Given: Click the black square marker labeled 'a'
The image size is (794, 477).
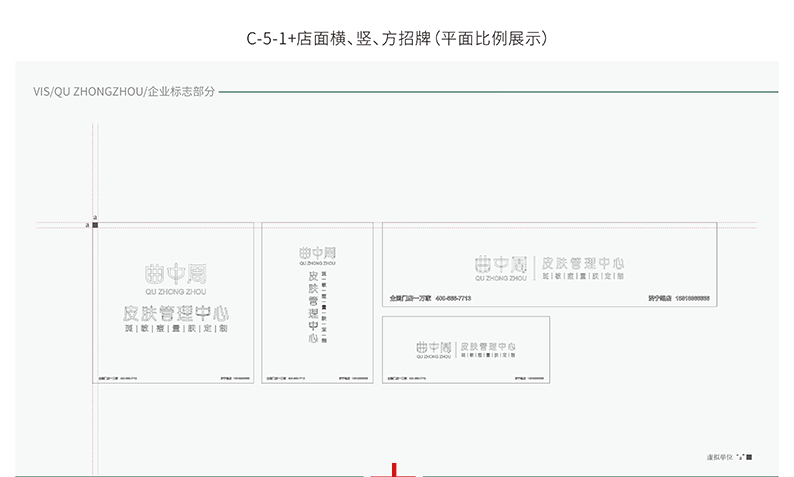Looking at the screenshot, I should pos(96,225).
